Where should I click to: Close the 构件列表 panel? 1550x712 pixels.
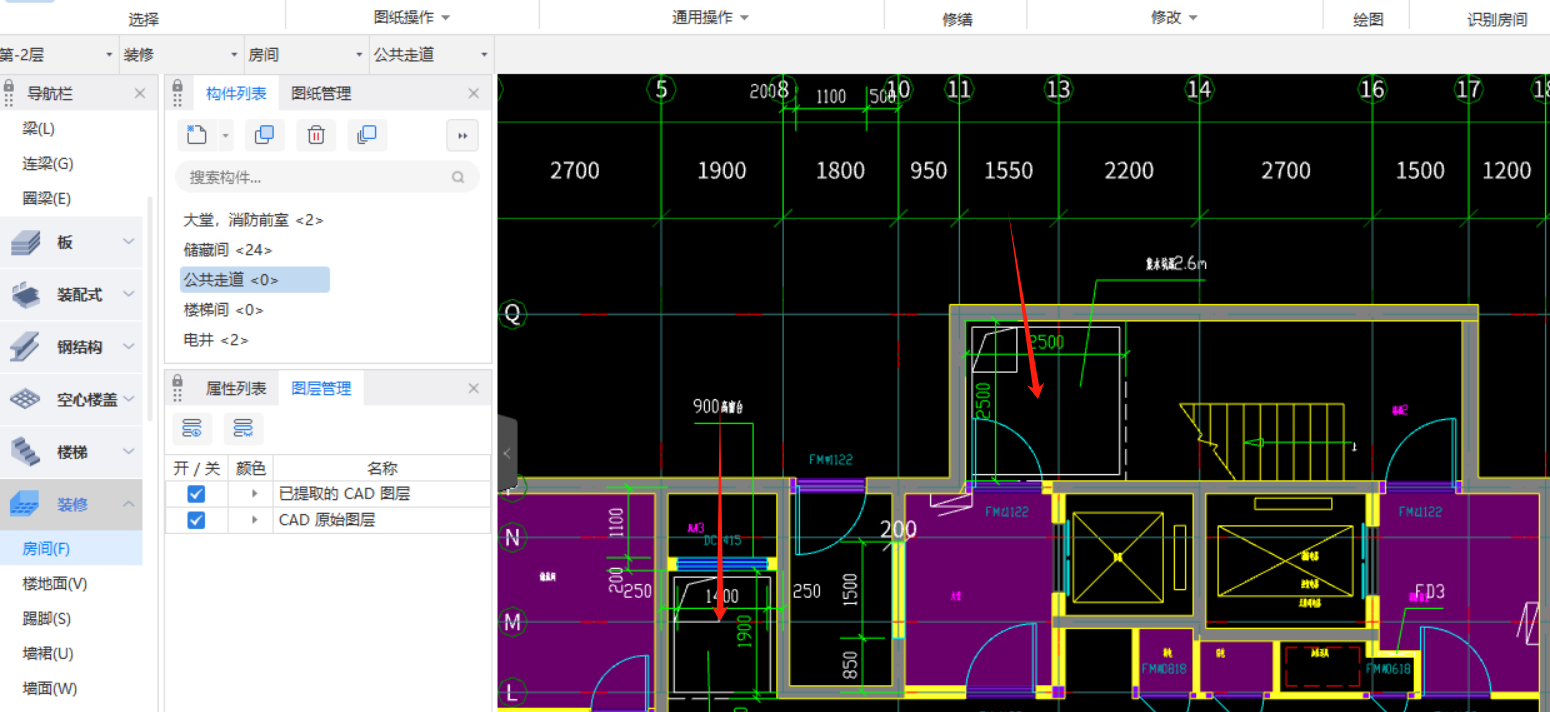coord(474,93)
